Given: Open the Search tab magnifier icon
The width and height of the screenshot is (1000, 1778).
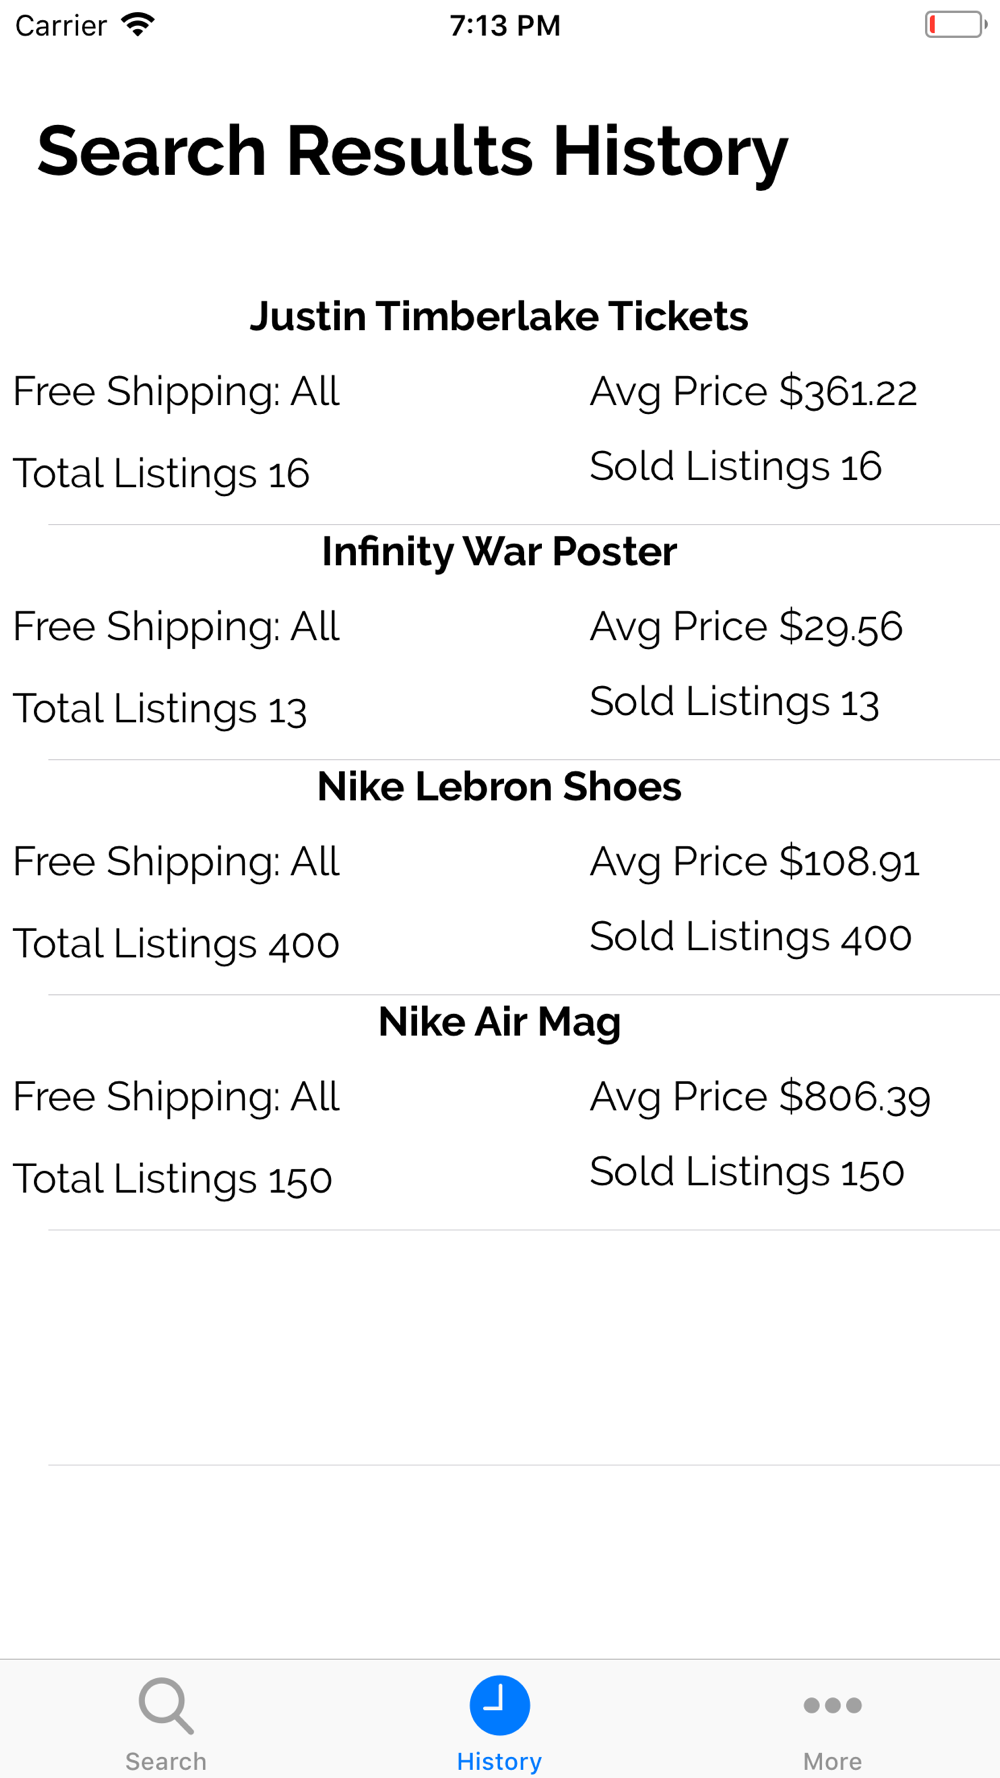Looking at the screenshot, I should click(x=166, y=1706).
